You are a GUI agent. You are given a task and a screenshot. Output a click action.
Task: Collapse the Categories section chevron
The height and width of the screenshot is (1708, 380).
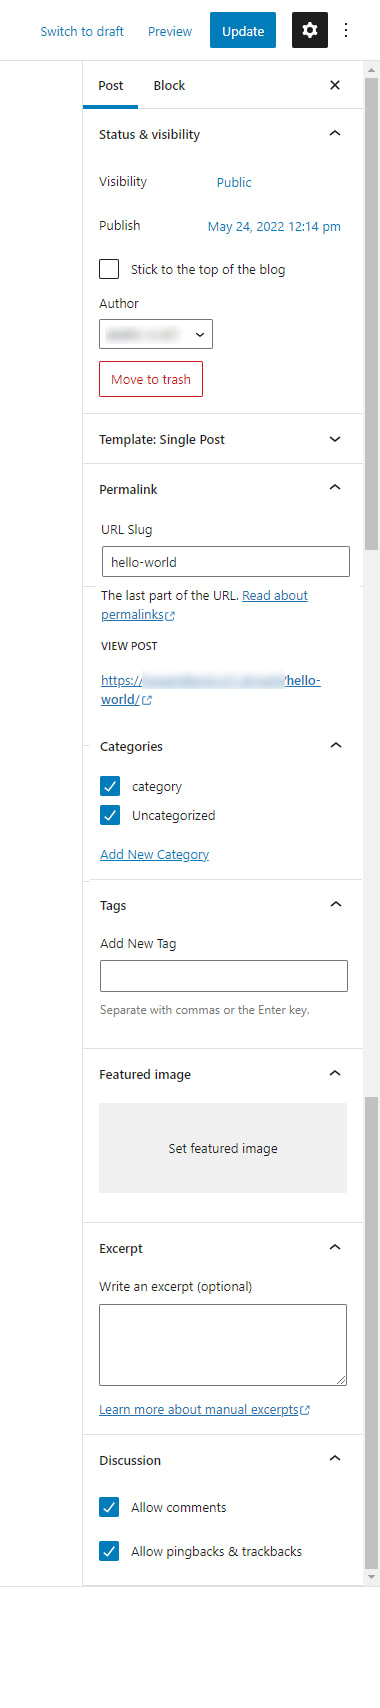point(336,746)
